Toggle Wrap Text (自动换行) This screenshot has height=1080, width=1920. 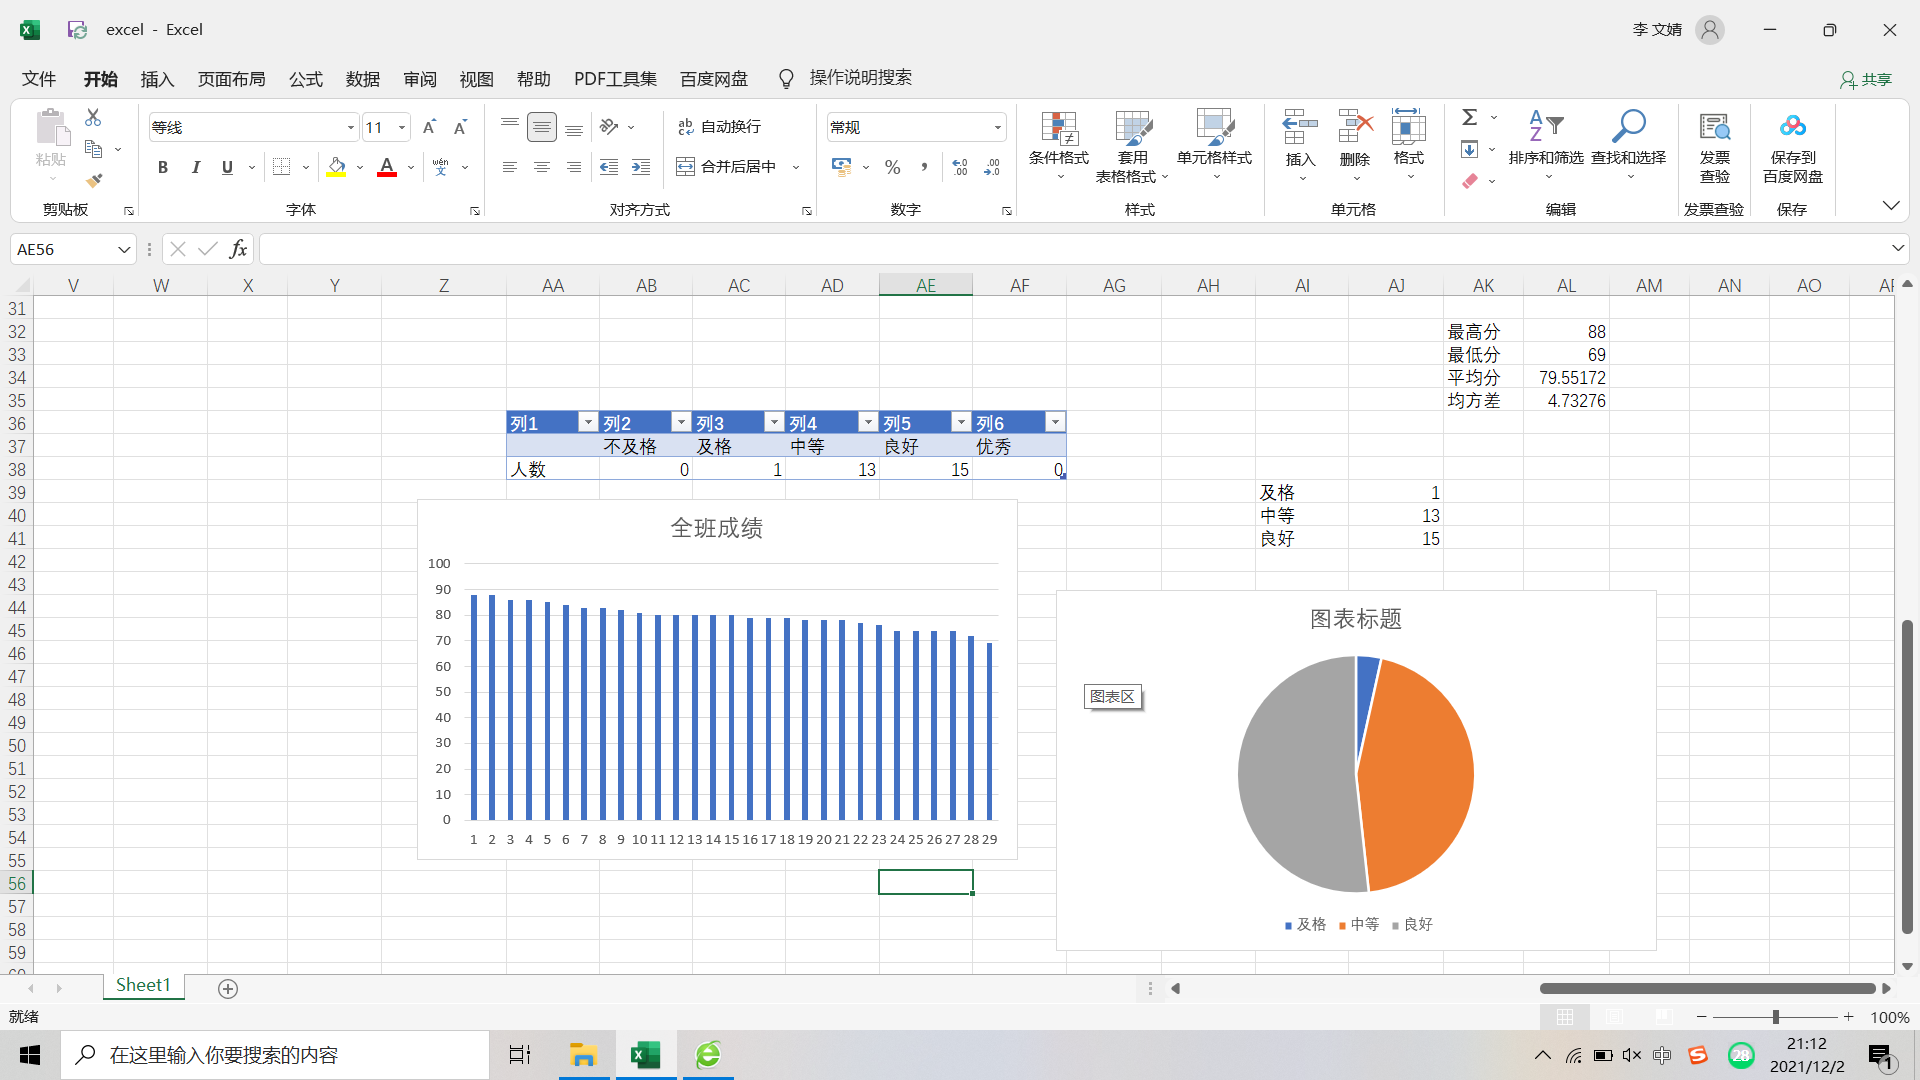(x=720, y=127)
